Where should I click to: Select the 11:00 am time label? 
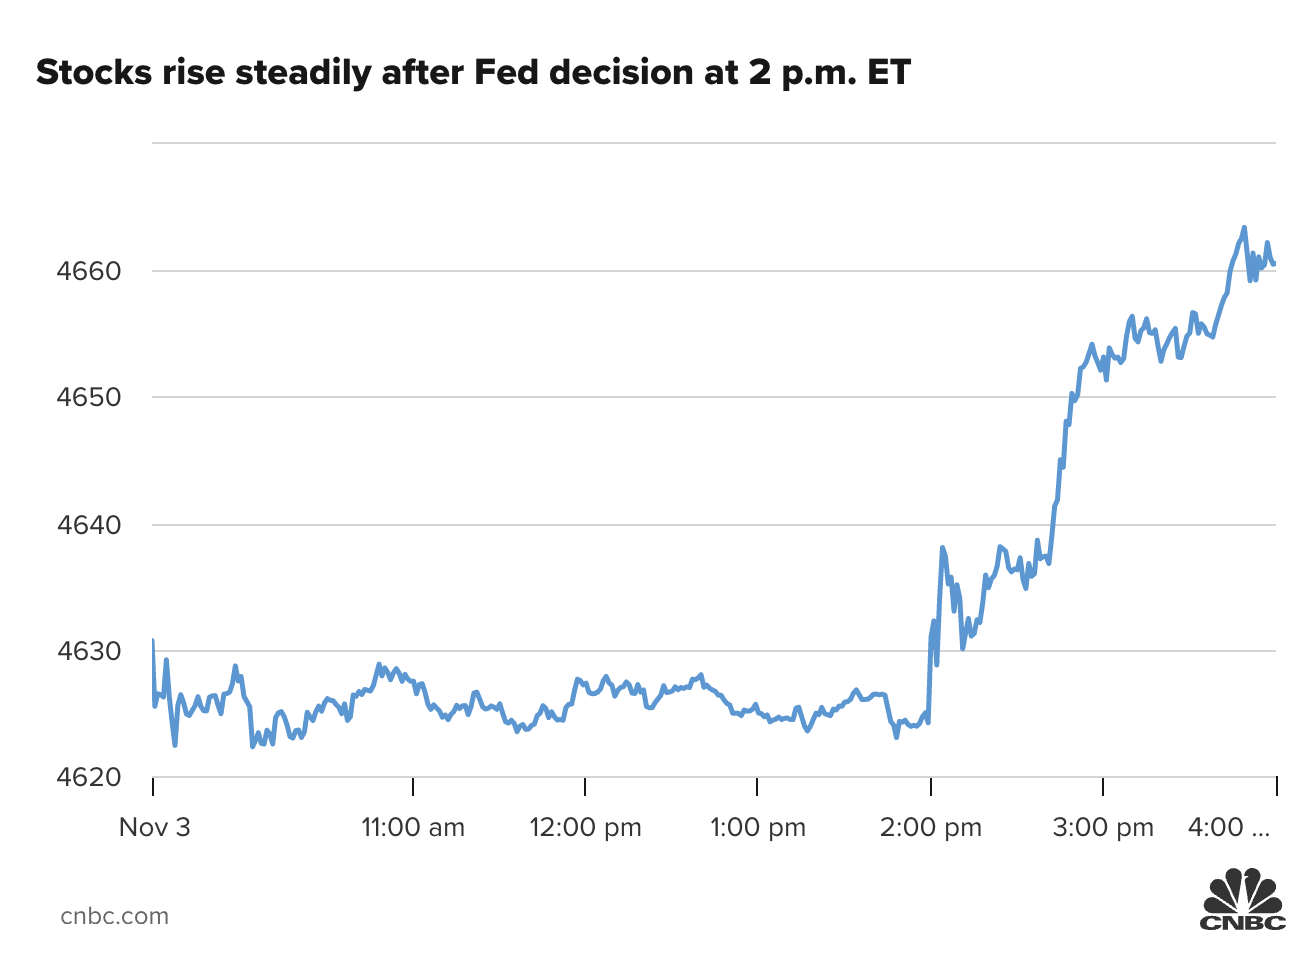(413, 827)
